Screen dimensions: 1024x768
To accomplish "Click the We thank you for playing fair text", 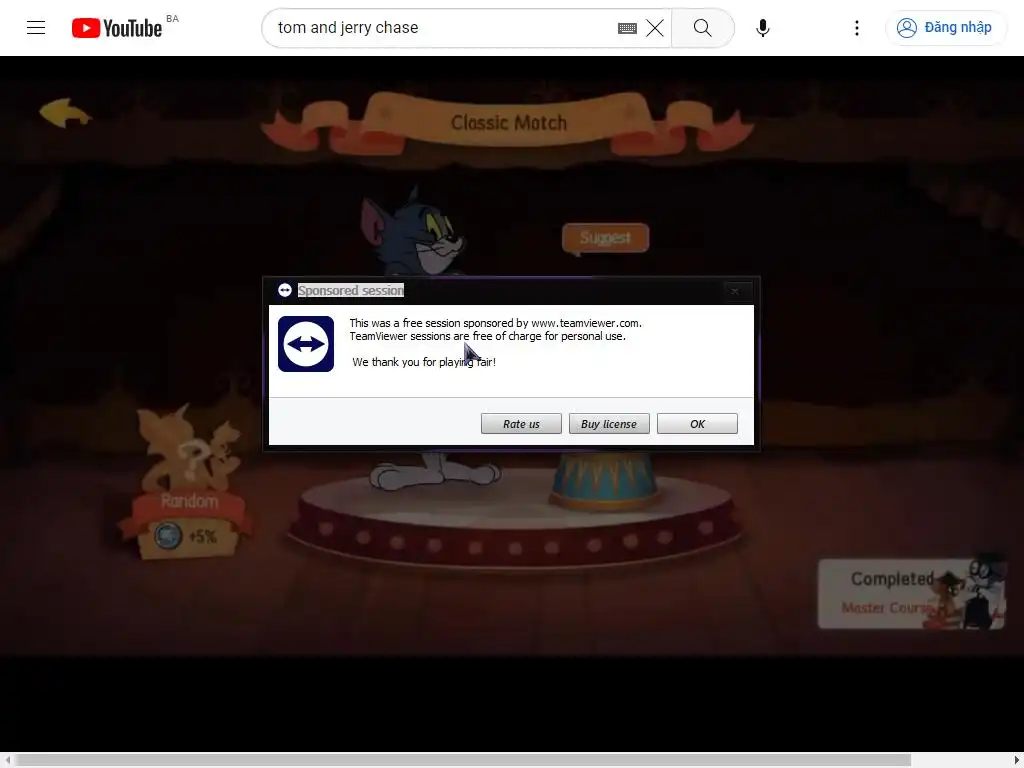I will (424, 362).
